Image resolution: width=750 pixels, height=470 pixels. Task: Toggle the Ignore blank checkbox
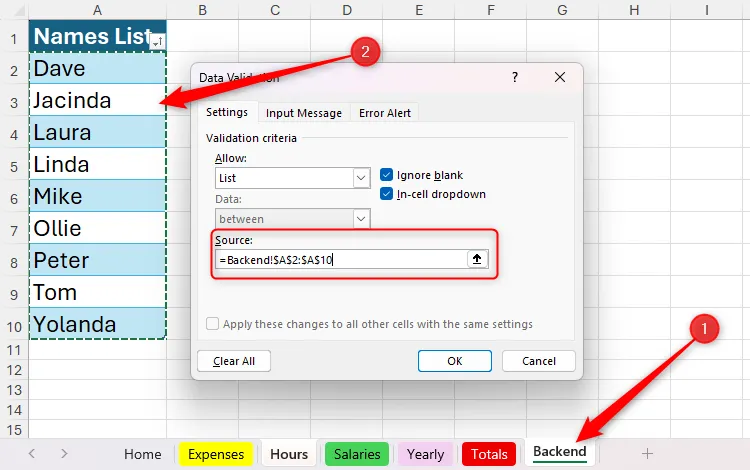coord(387,175)
